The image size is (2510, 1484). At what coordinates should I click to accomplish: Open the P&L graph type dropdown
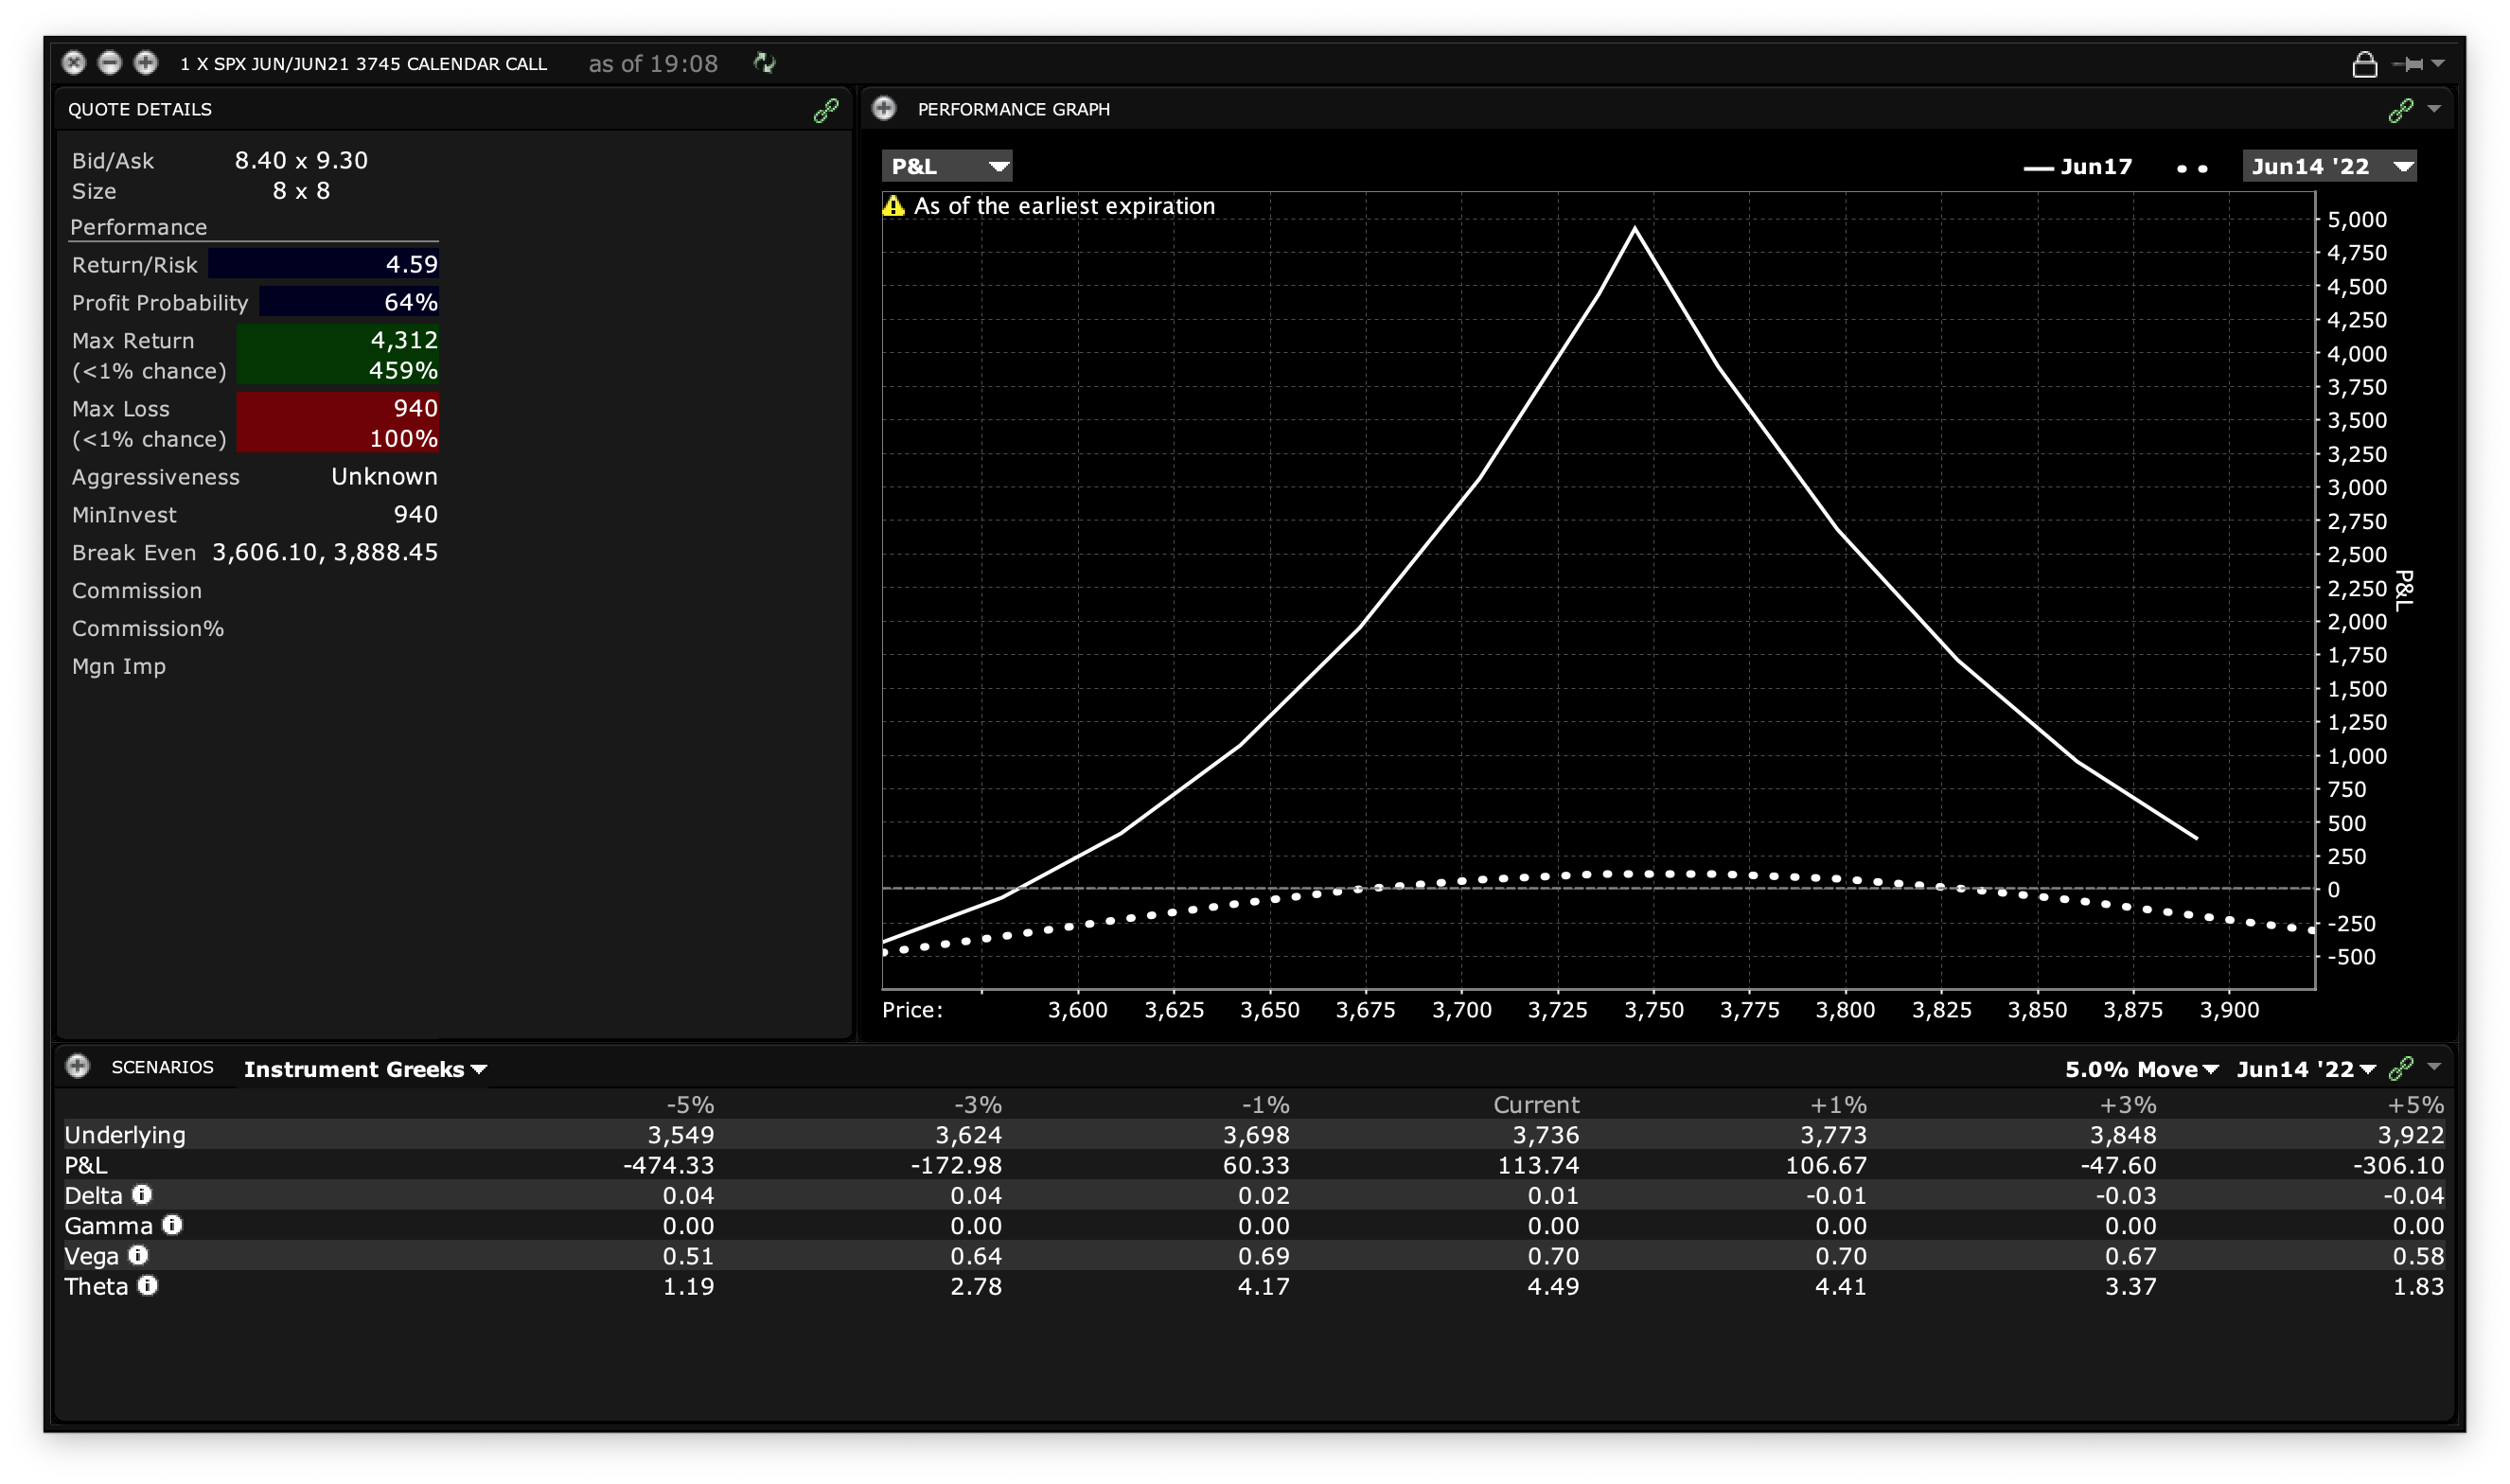pos(946,166)
